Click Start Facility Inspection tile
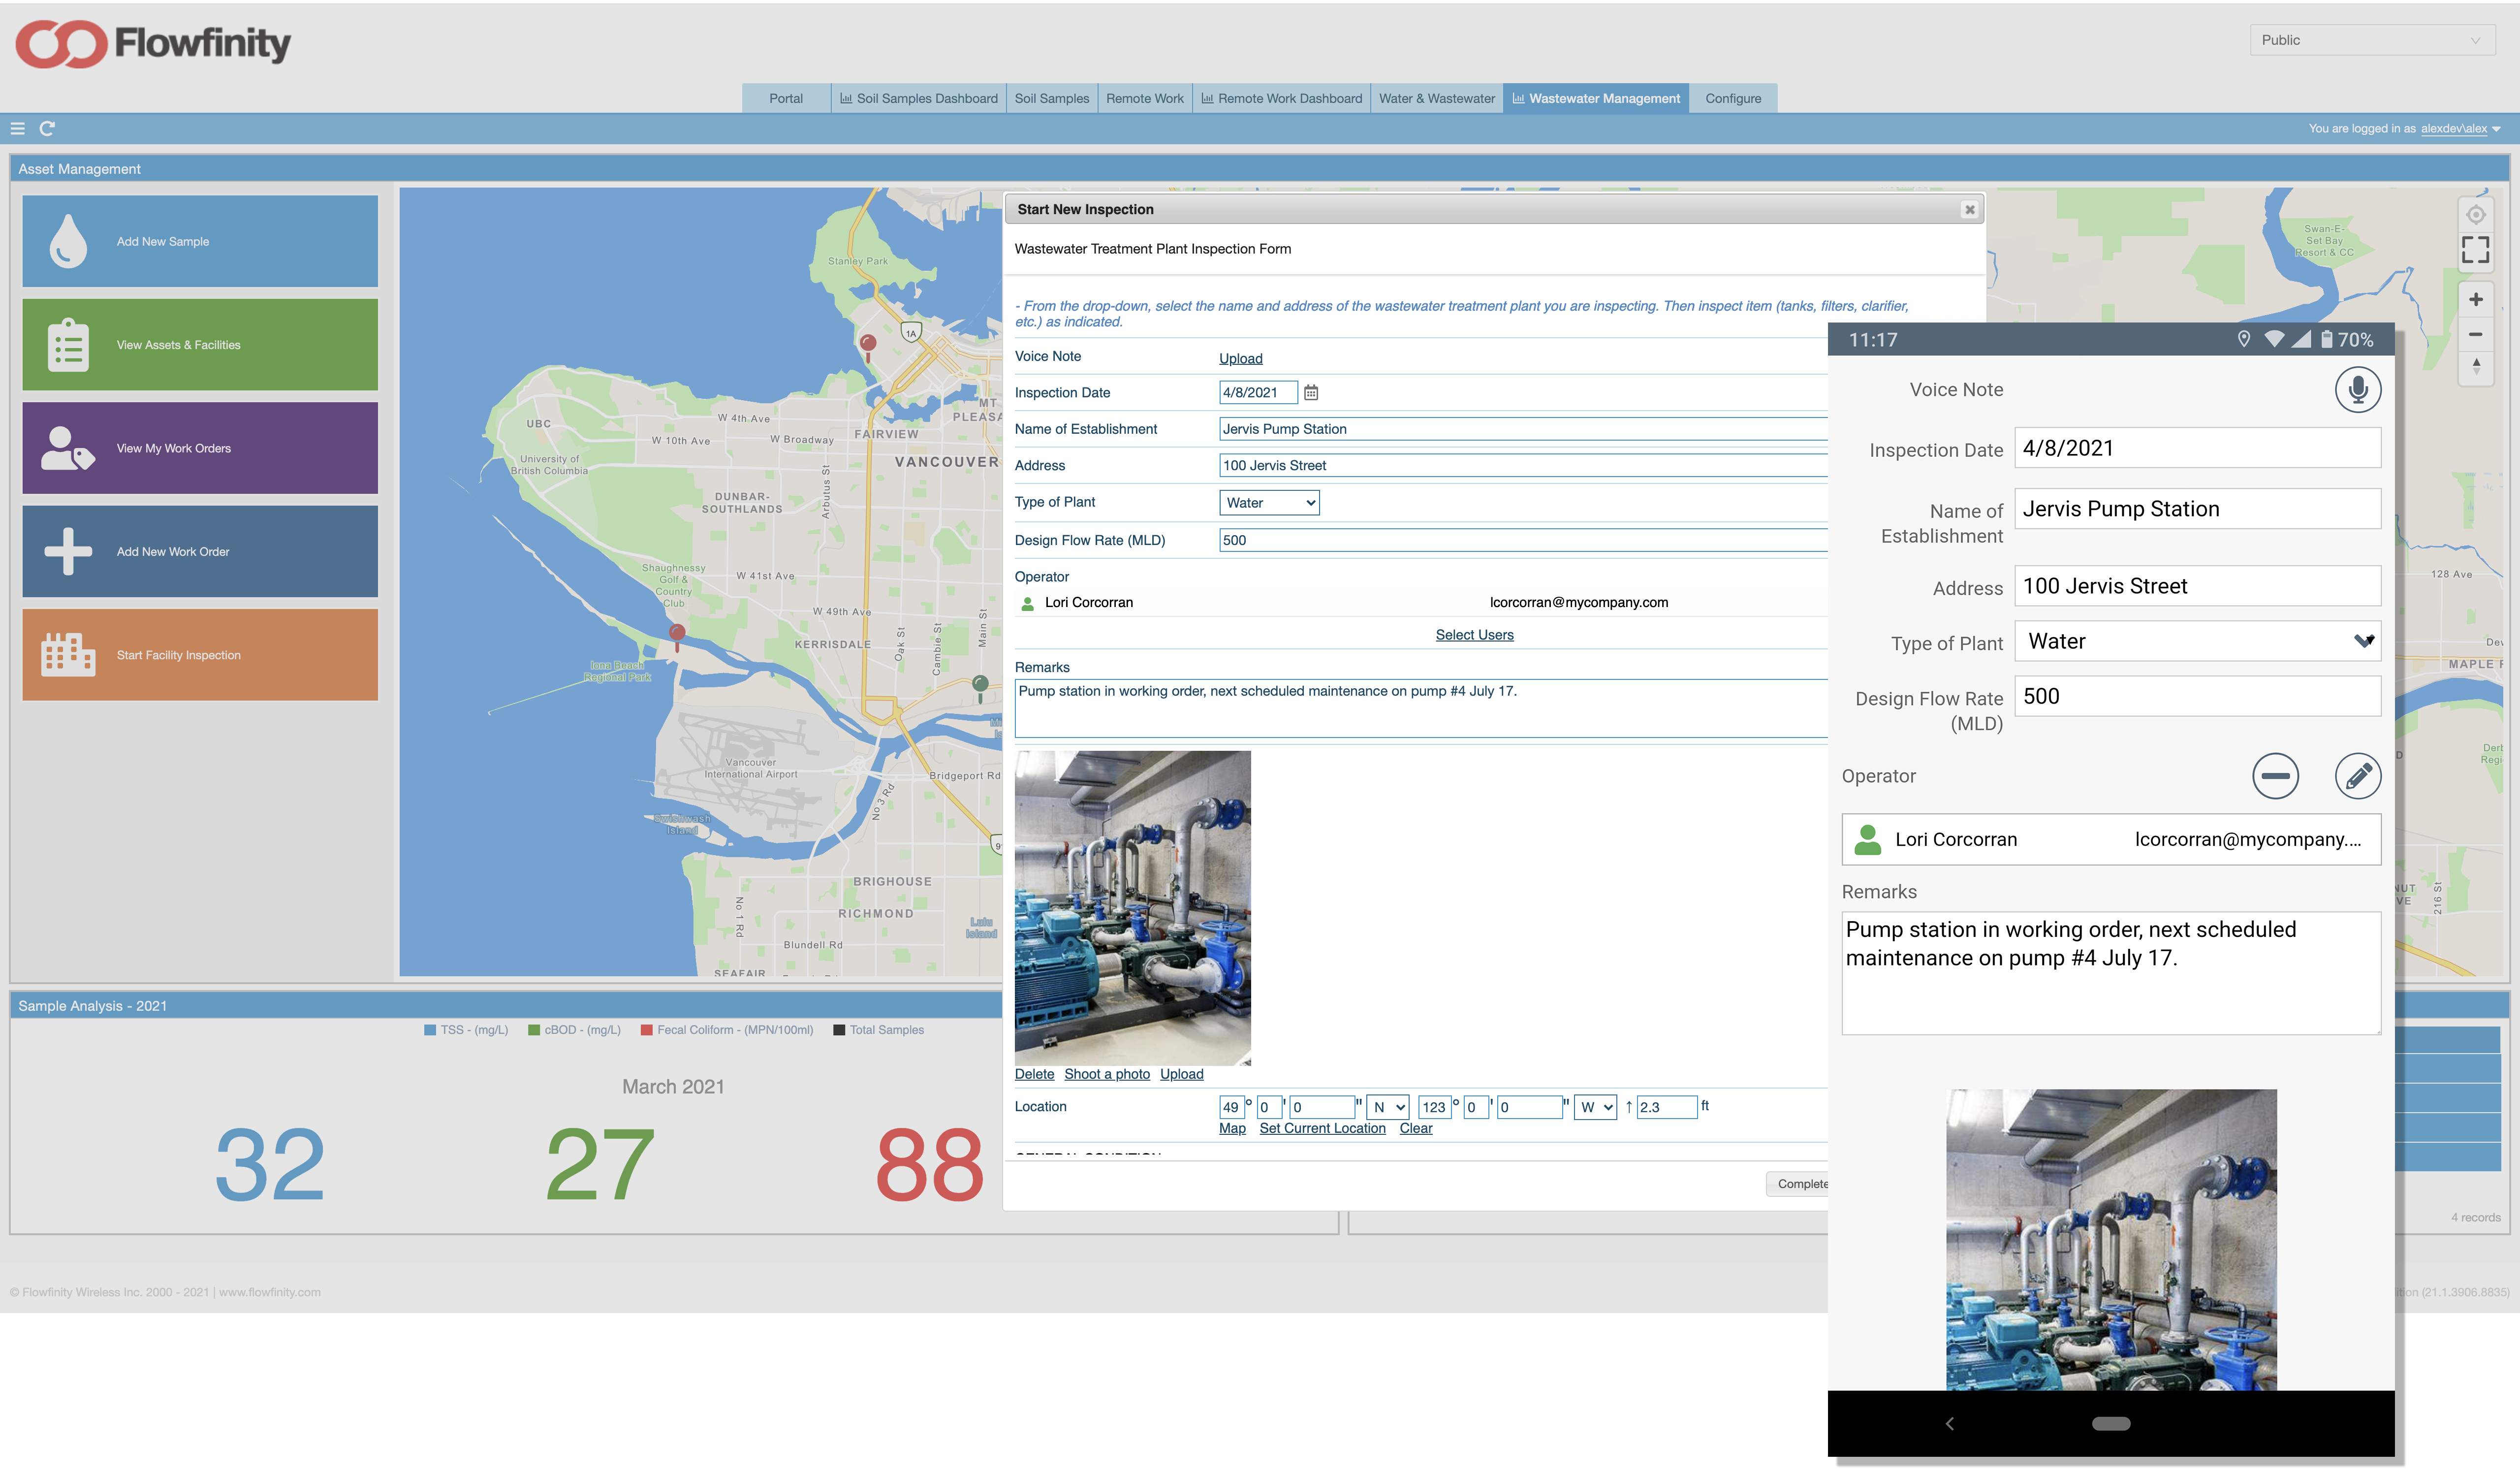2520x1477 pixels. [x=200, y=655]
